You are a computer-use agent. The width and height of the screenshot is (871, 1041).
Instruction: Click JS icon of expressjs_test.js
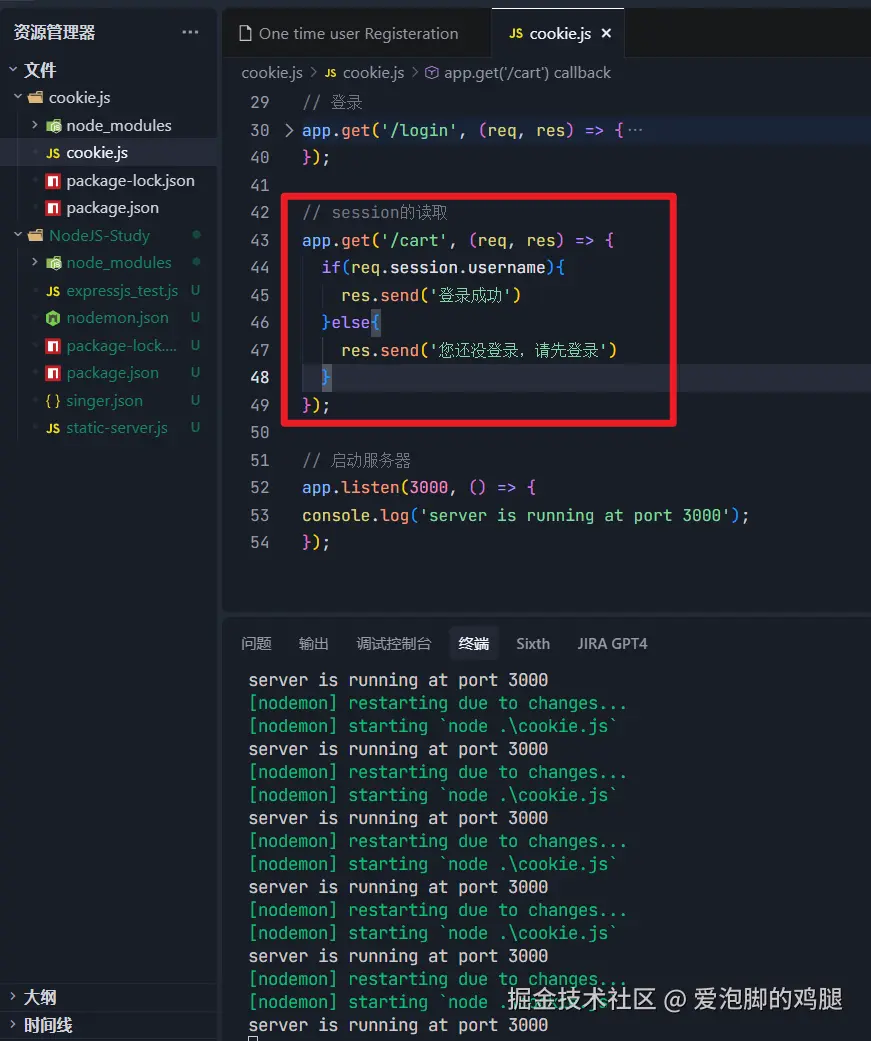pos(53,291)
